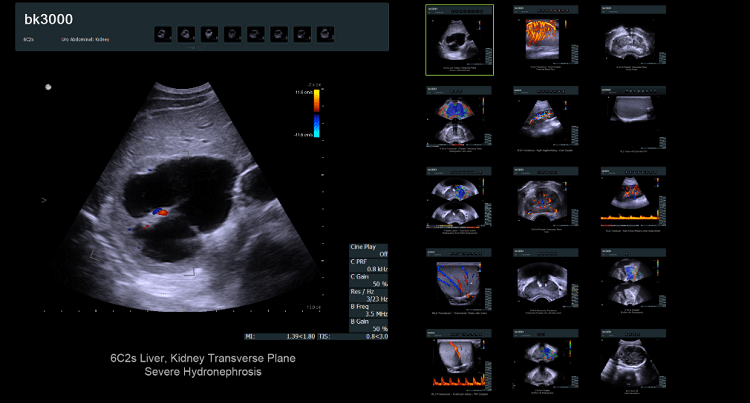
Task: Choose the fourth cine frame icon in header
Action: [232, 34]
